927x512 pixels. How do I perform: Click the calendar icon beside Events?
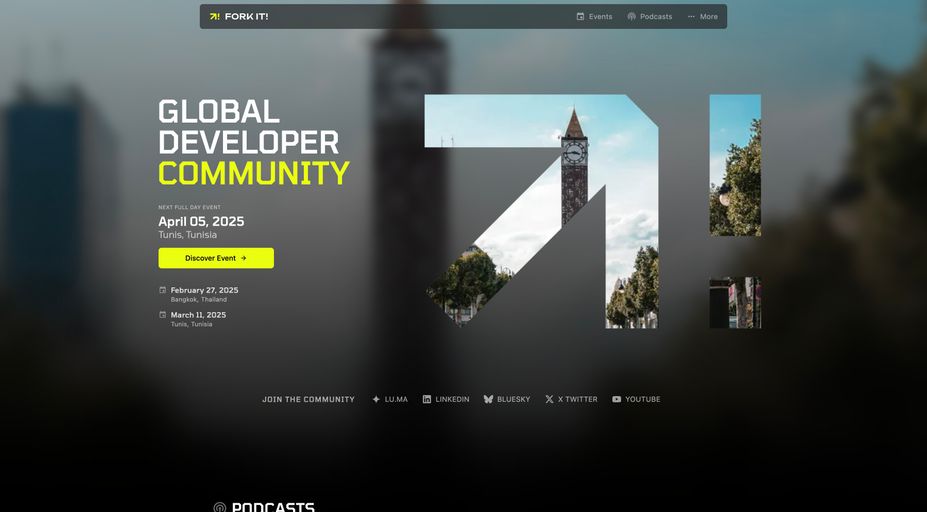(x=580, y=17)
